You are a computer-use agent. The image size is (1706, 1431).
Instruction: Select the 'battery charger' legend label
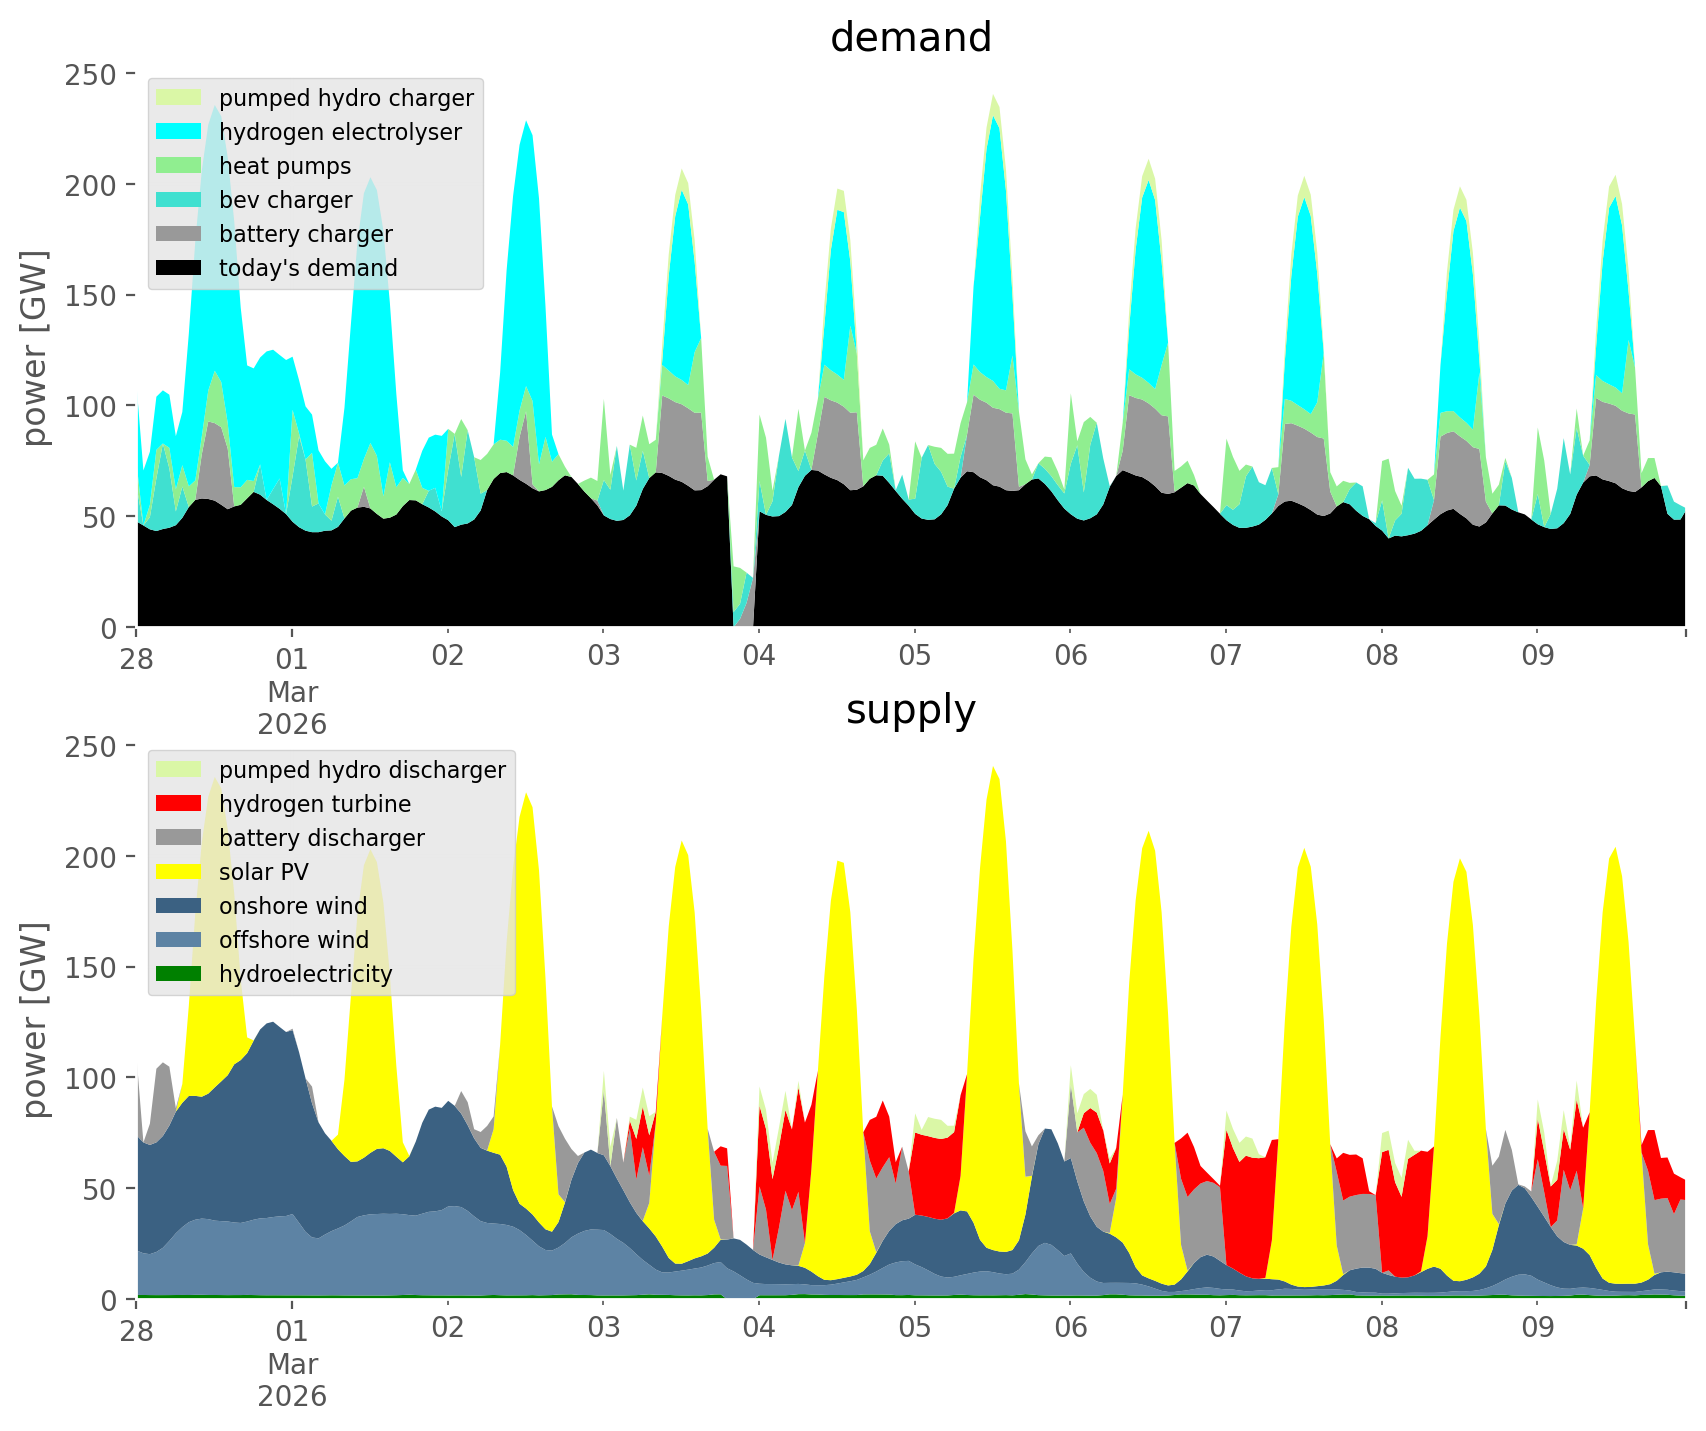tap(305, 234)
